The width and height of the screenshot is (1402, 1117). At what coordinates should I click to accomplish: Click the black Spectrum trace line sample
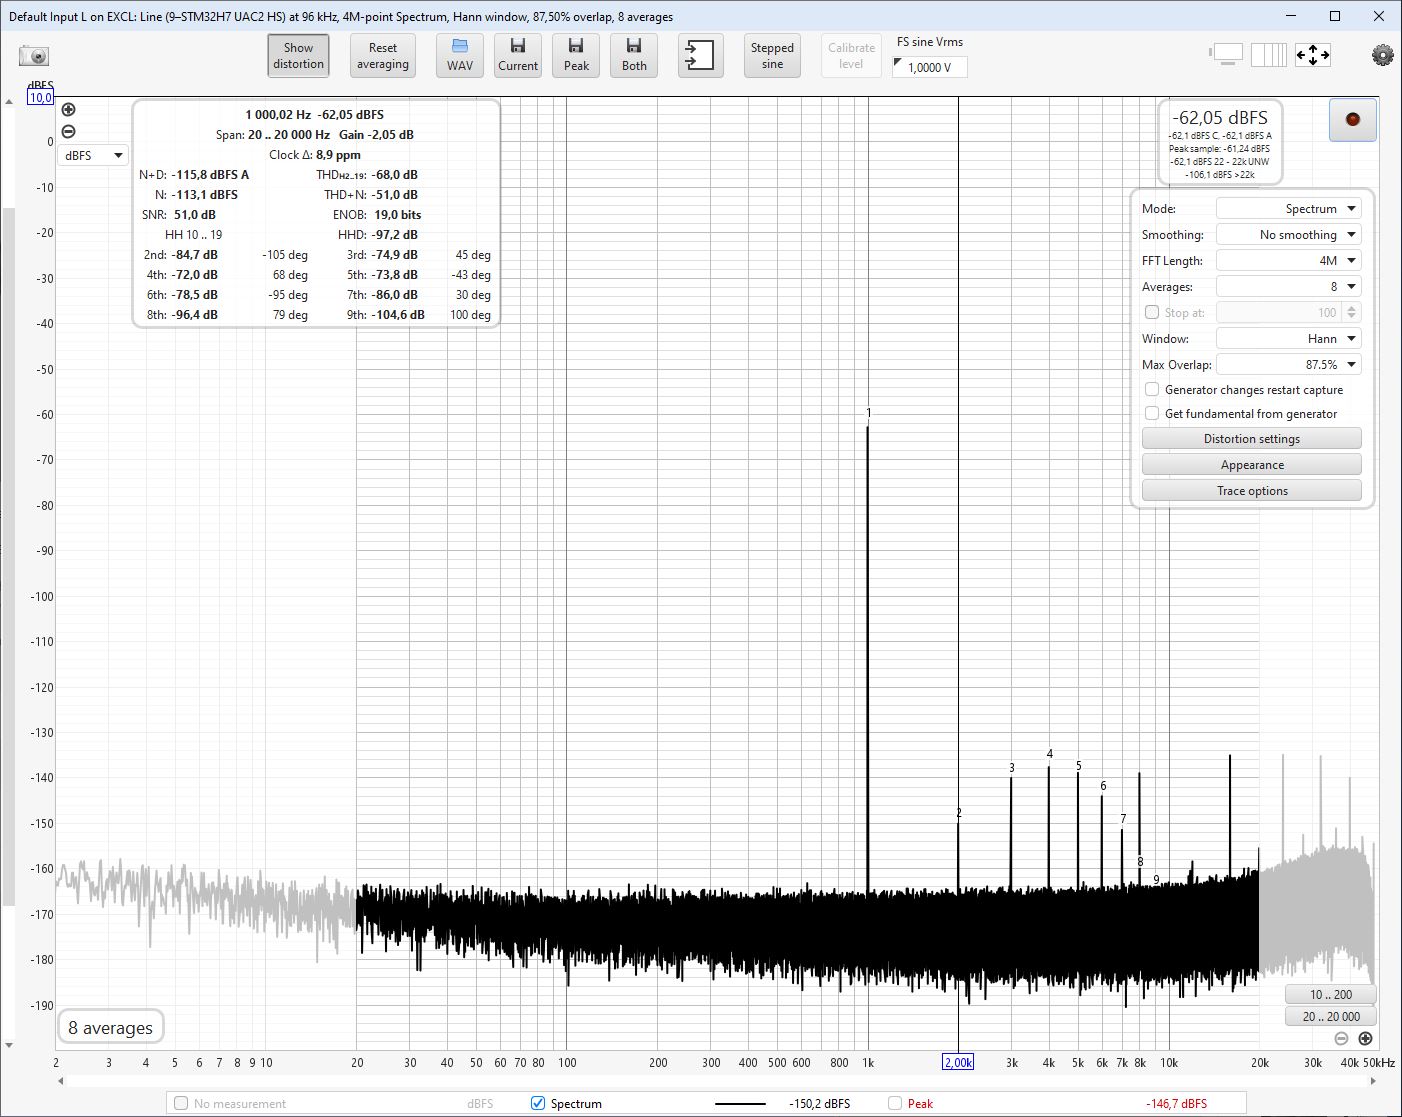point(741,1103)
